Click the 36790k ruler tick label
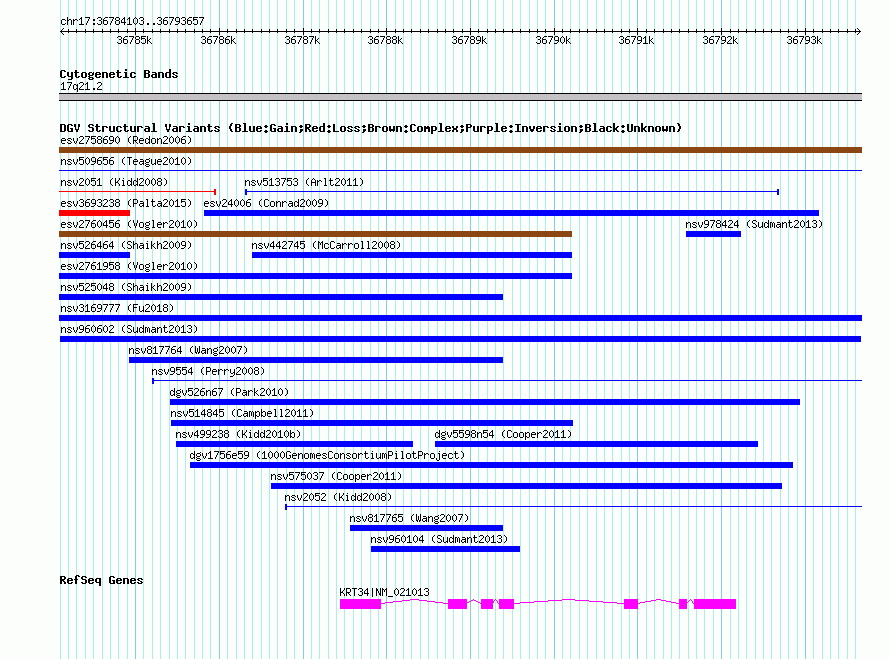The width and height of the screenshot is (890, 659). (x=553, y=40)
